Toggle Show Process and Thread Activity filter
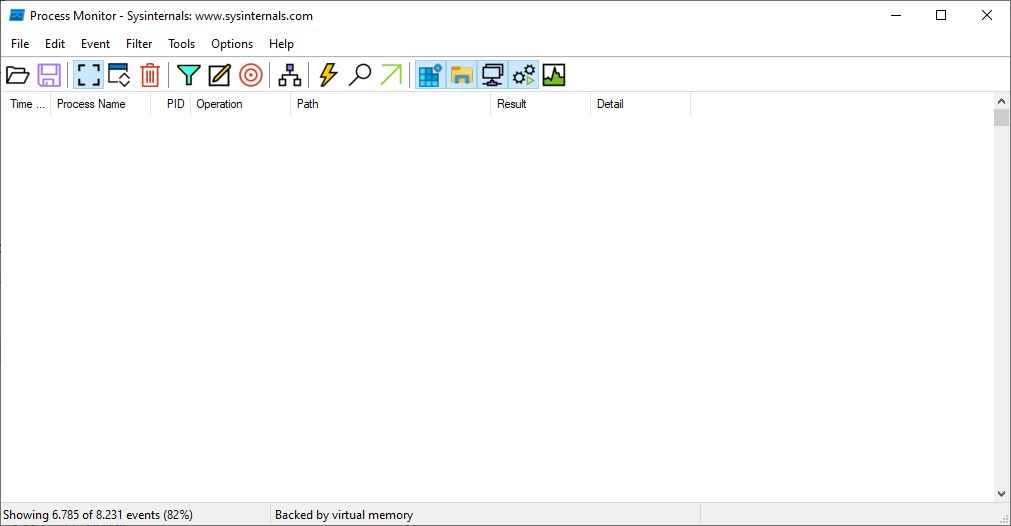This screenshot has height=526, width=1011. [x=524, y=75]
